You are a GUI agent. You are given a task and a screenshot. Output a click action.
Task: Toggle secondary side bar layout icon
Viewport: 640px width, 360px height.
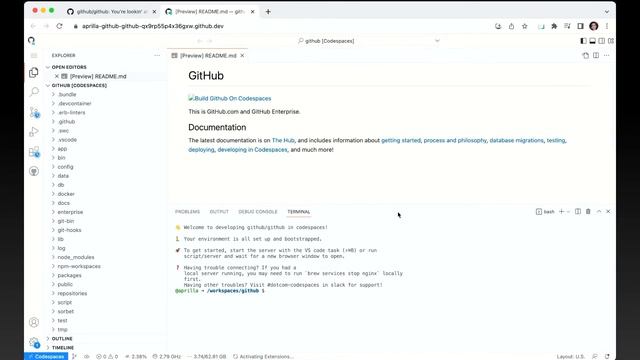pos(602,41)
